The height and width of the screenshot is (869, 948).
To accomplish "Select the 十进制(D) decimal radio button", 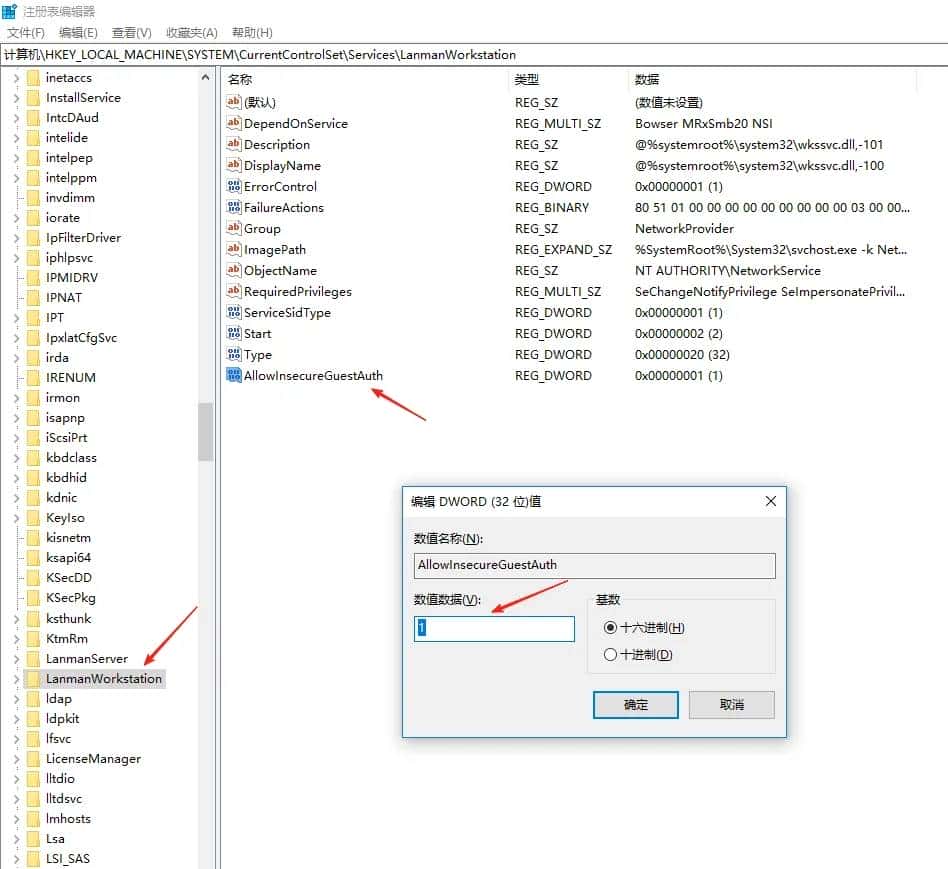I will [x=610, y=654].
